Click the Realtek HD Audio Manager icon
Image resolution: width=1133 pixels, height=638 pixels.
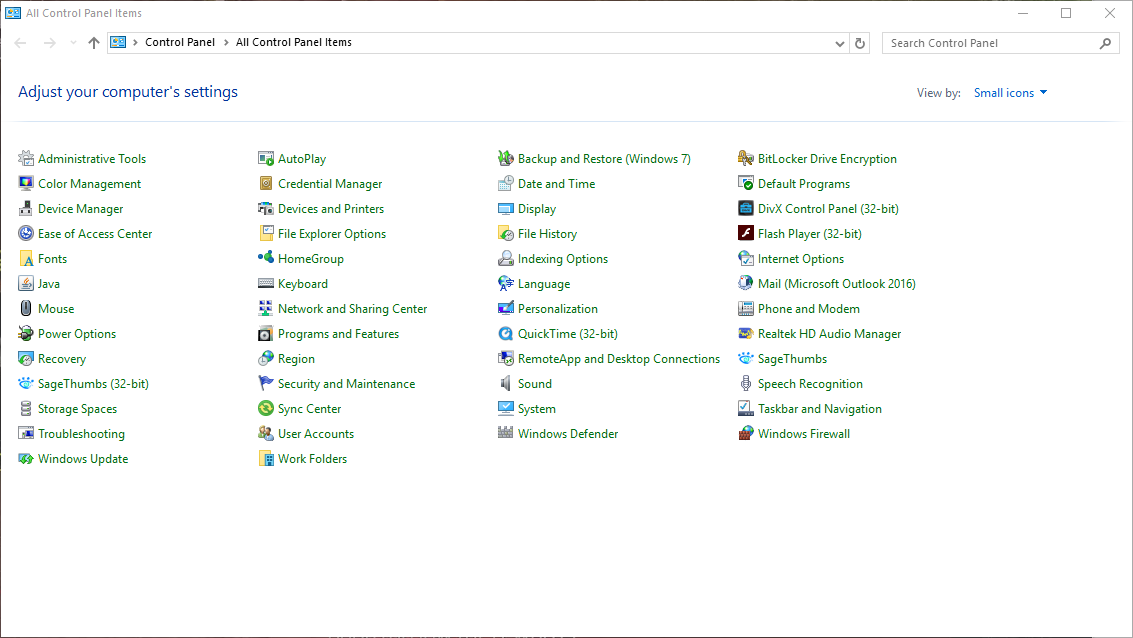pos(746,334)
